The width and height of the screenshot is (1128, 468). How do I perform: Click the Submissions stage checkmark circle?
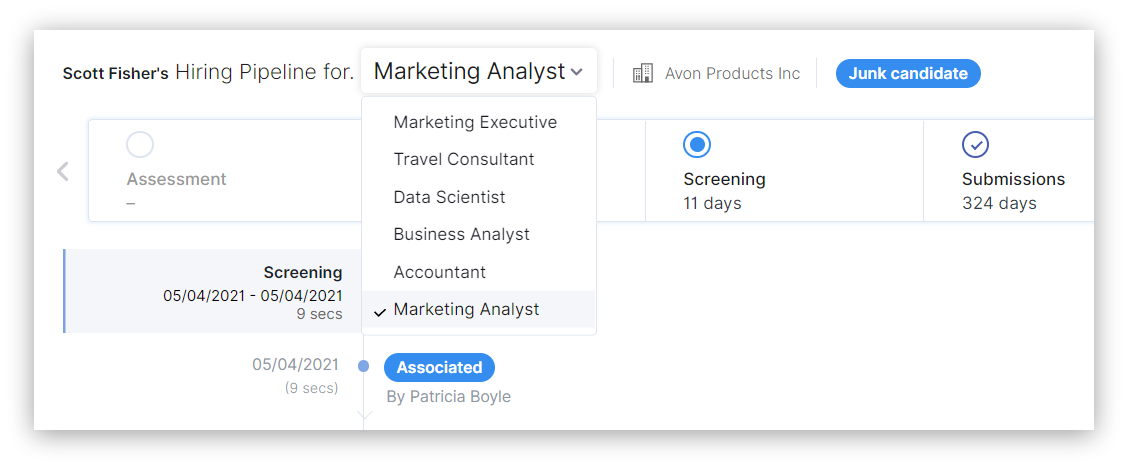tap(975, 145)
